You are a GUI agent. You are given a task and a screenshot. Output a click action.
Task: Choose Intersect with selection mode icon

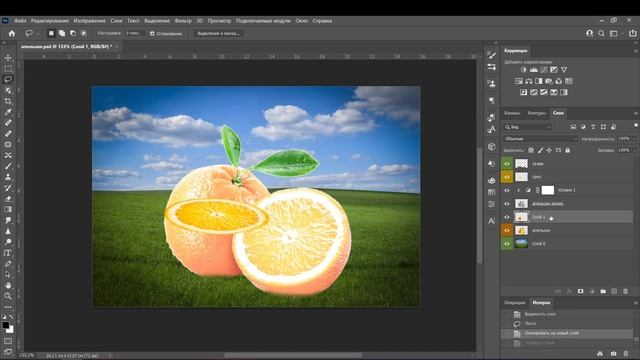84,33
